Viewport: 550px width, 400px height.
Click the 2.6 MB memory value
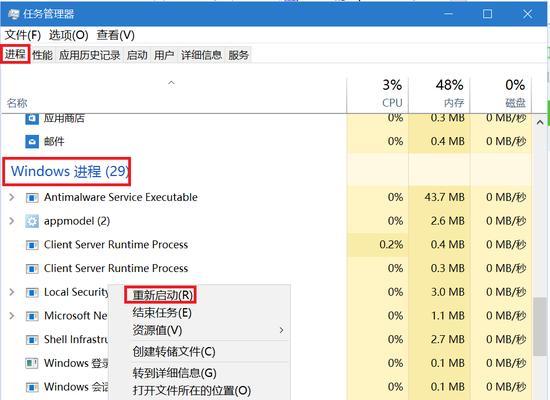(448, 221)
